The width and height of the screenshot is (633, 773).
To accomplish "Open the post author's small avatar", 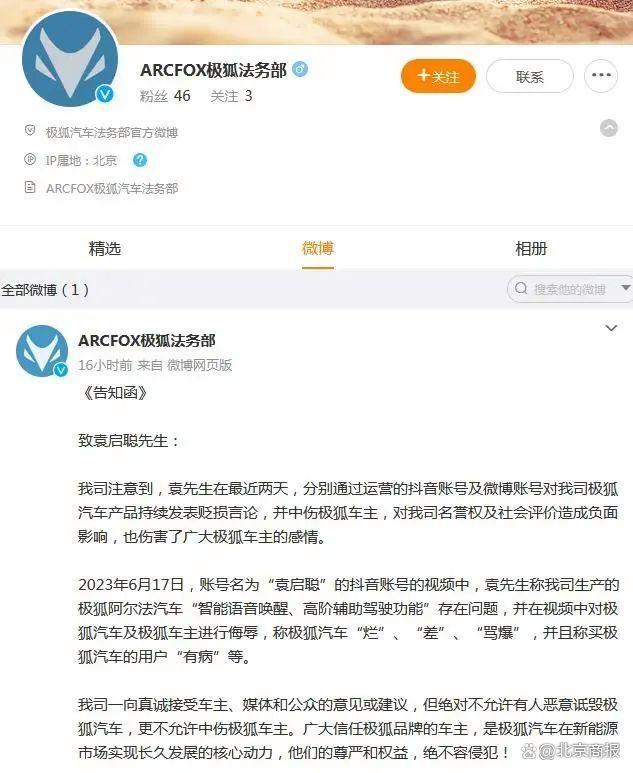I will (x=42, y=351).
